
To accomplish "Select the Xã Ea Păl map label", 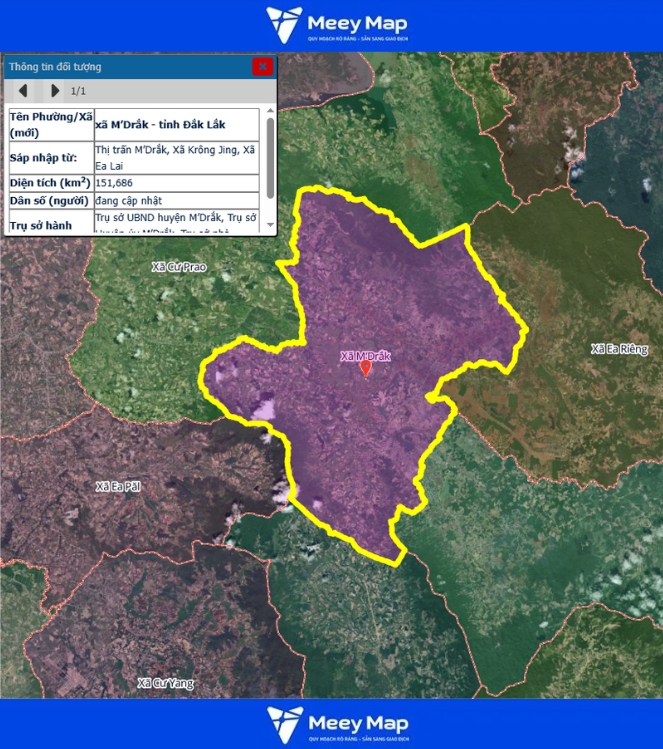I will point(118,486).
